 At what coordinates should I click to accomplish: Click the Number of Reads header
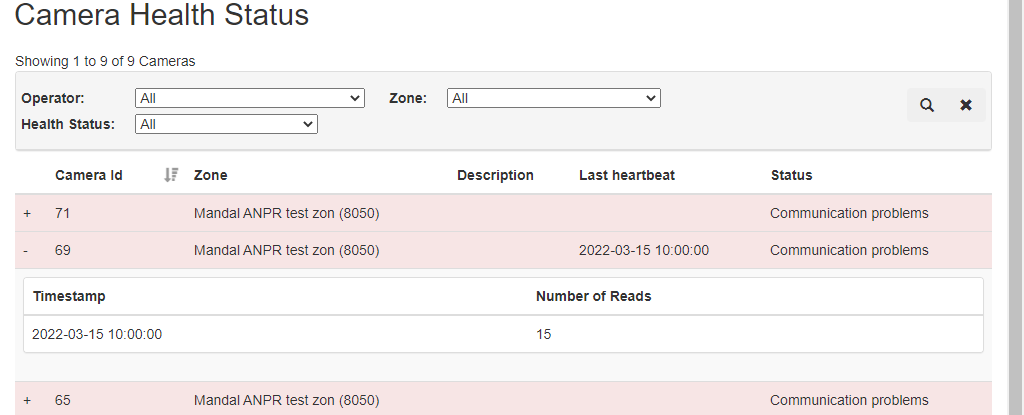594,296
